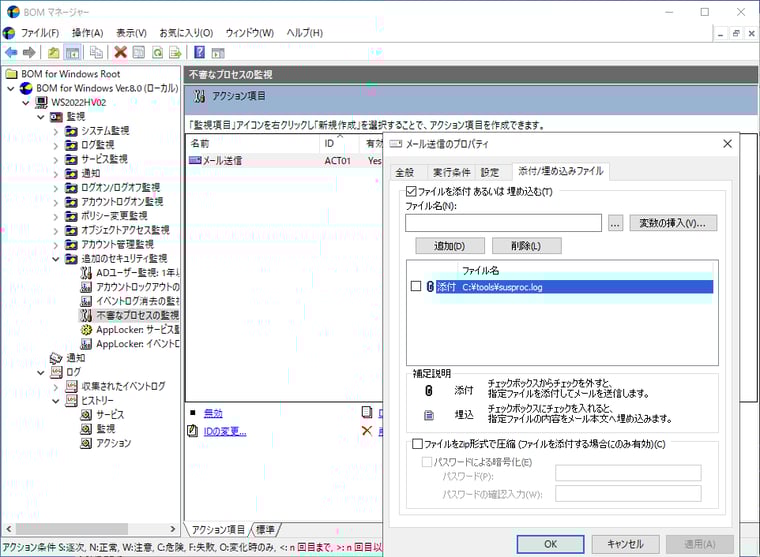Image resolution: width=760 pixels, height=557 pixels.
Task: Click the red Delete X toolbar icon
Action: (x=120, y=52)
